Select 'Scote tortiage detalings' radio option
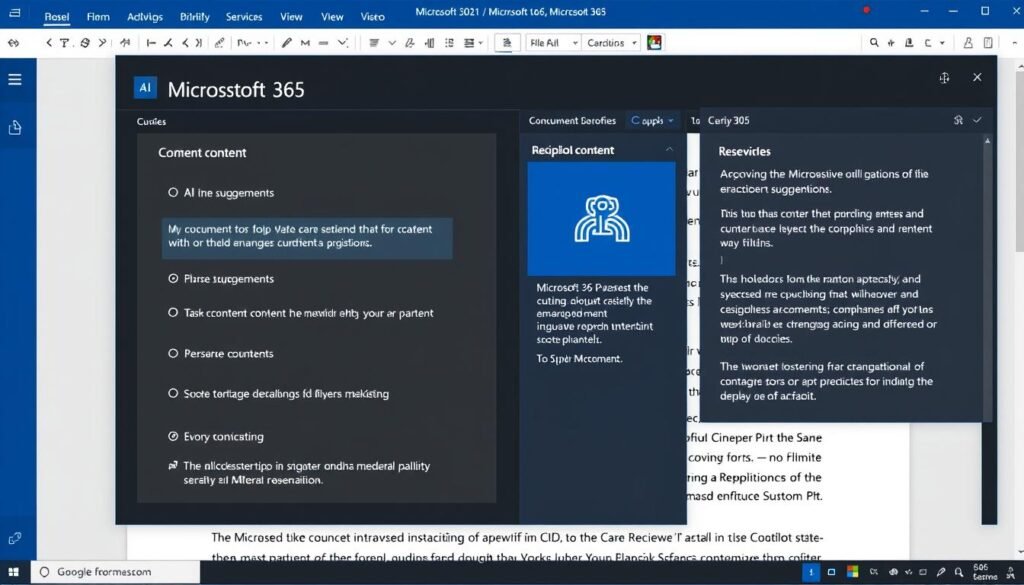Screen dimensions: 1024x585 pos(173,393)
